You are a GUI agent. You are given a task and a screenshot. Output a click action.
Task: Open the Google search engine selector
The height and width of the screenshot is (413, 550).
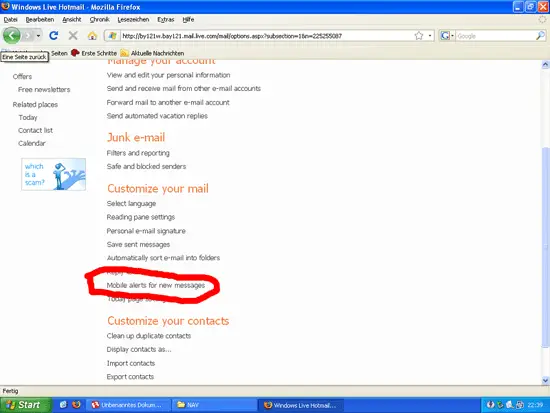tap(447, 36)
